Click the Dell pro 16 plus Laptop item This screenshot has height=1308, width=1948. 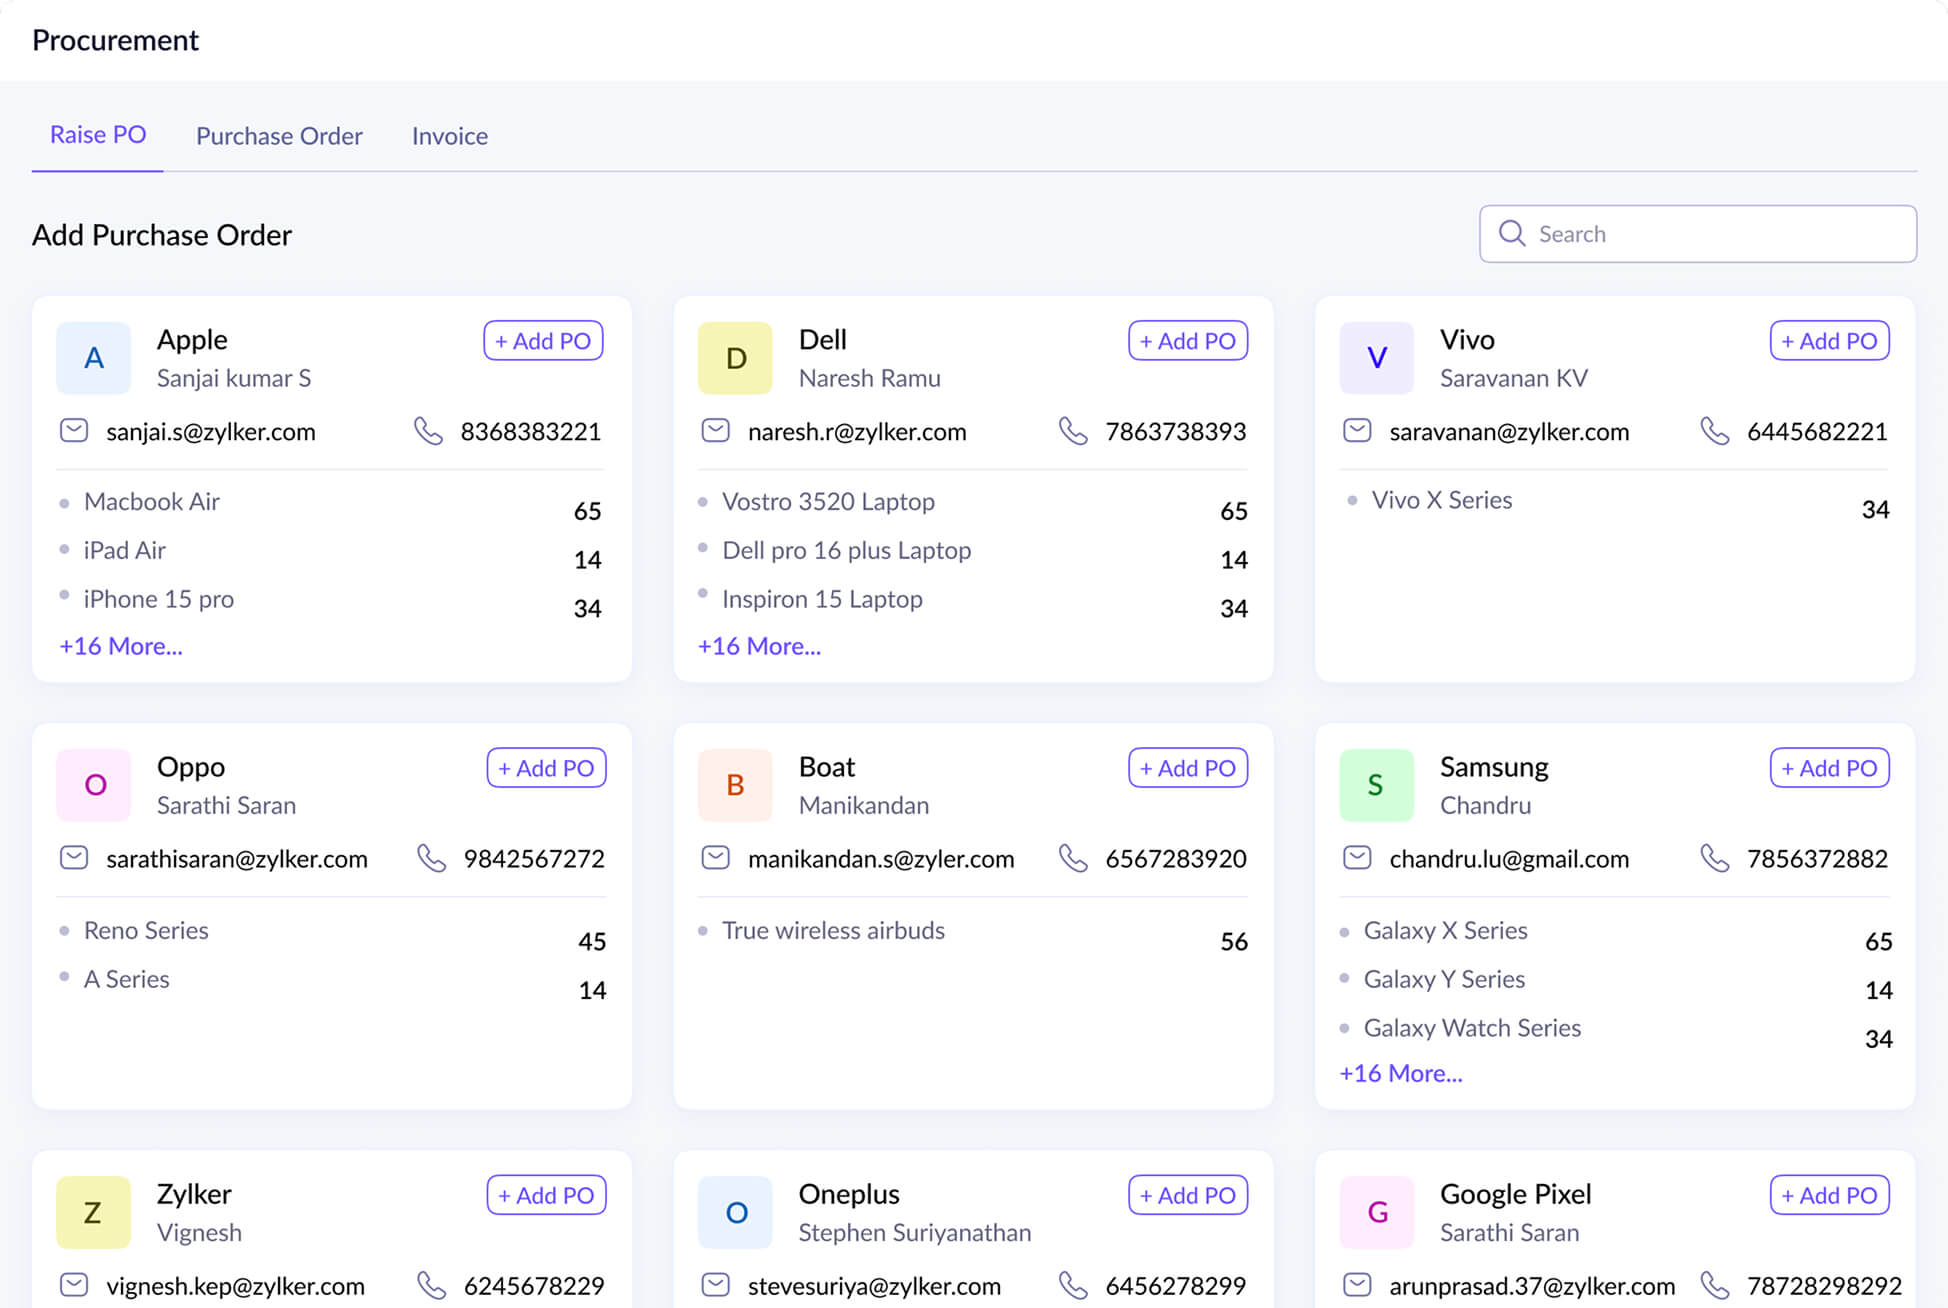846,550
